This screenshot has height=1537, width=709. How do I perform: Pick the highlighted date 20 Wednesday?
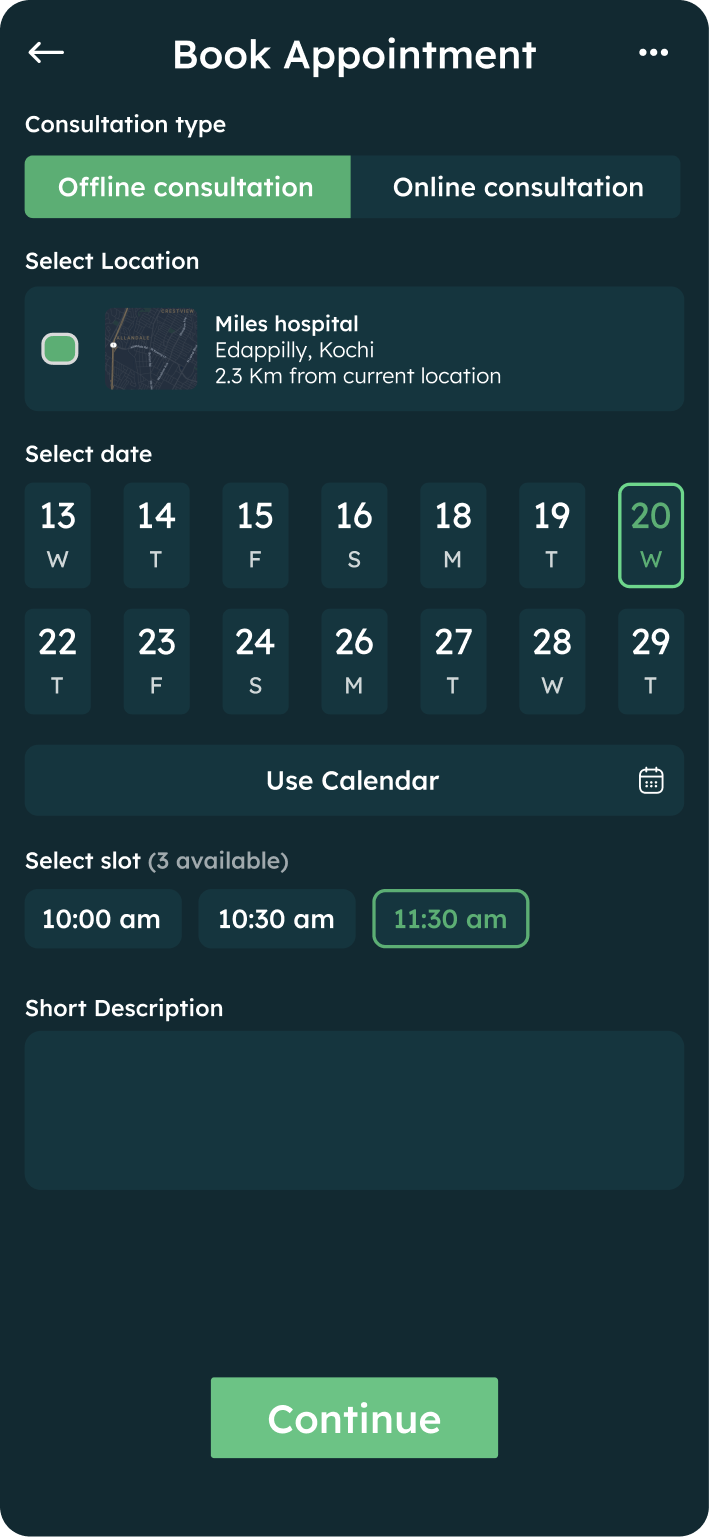tap(651, 535)
